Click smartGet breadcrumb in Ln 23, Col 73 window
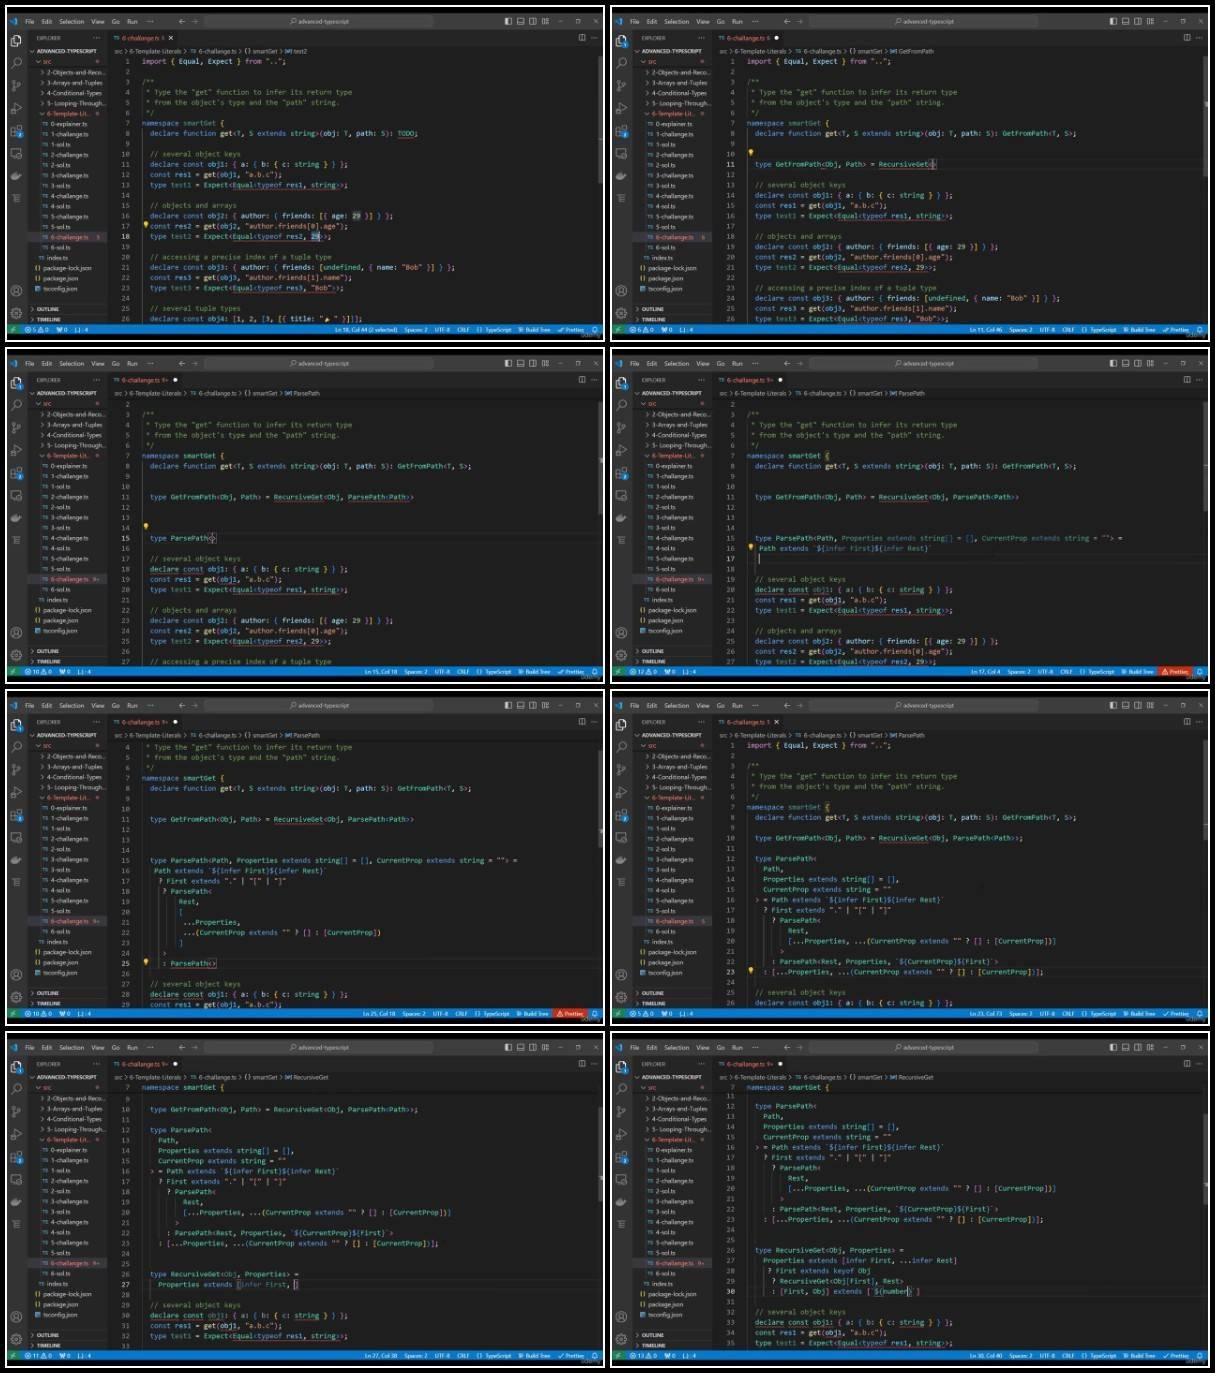 868,735
